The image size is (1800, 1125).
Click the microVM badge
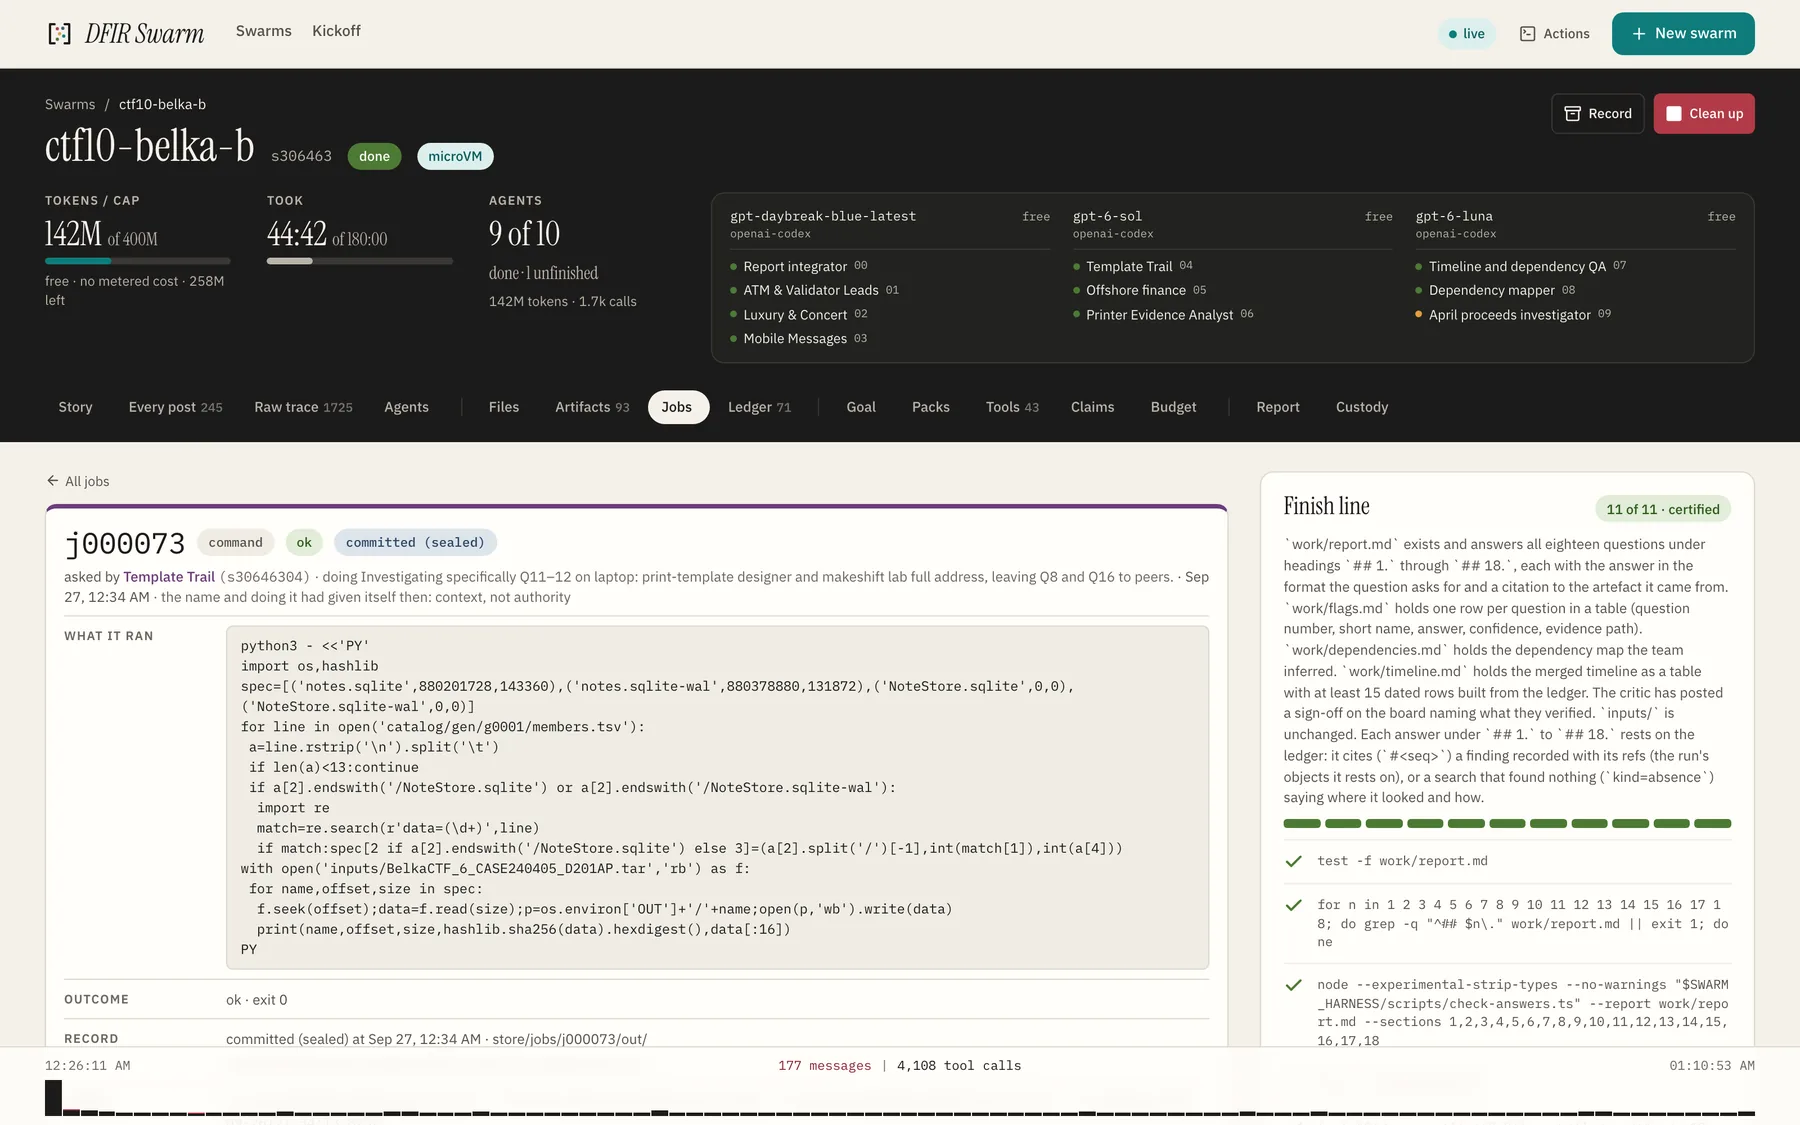455,156
